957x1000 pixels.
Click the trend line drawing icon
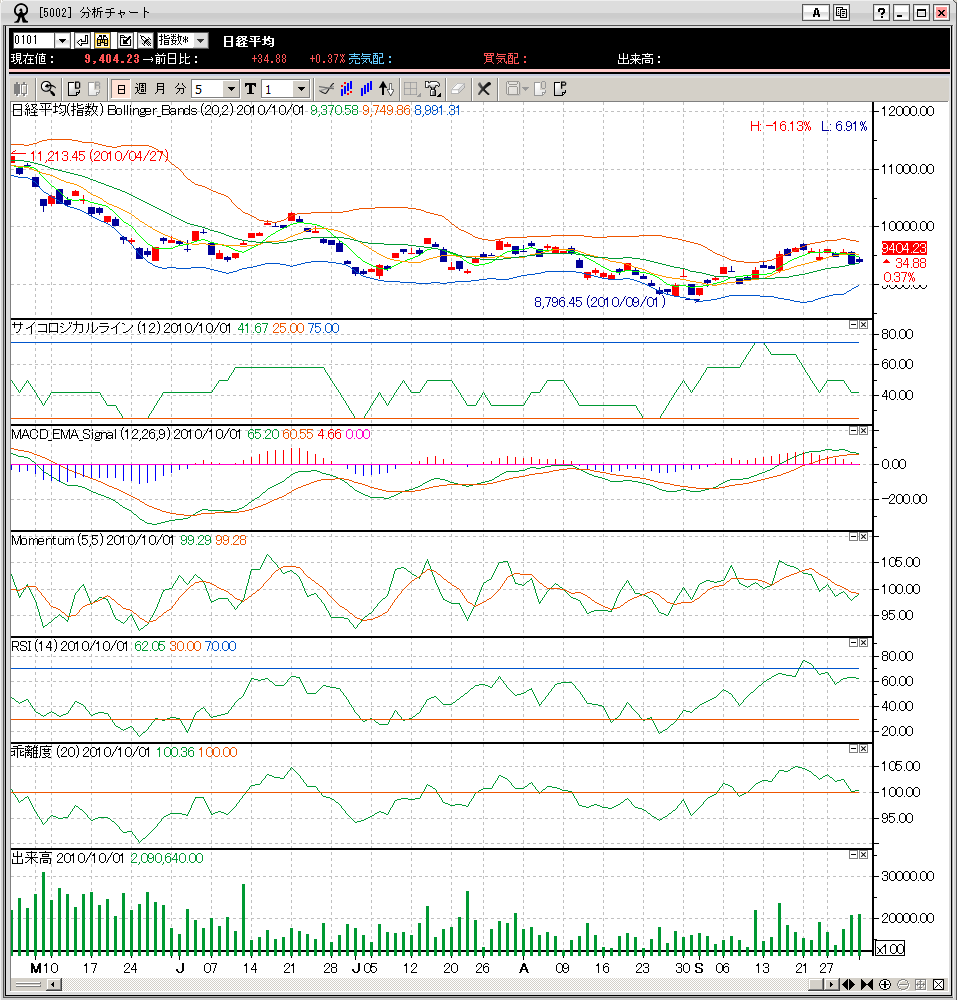point(325,89)
